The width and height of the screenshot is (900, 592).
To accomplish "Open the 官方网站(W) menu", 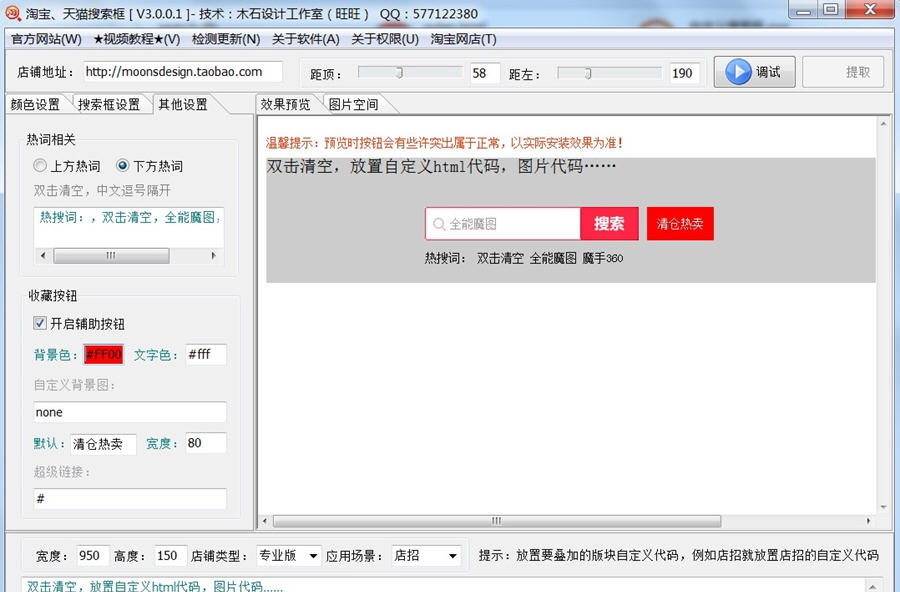I will (x=46, y=39).
